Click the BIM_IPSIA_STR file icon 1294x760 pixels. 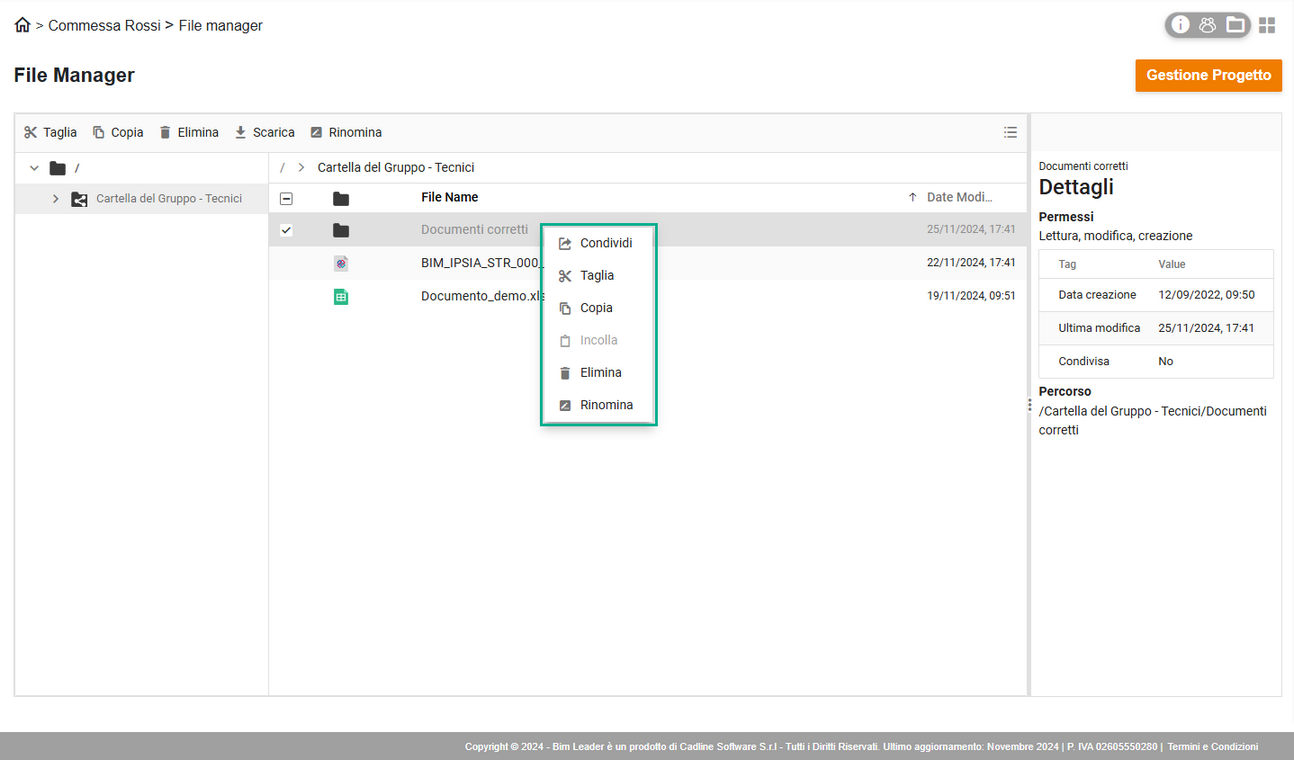tap(341, 263)
